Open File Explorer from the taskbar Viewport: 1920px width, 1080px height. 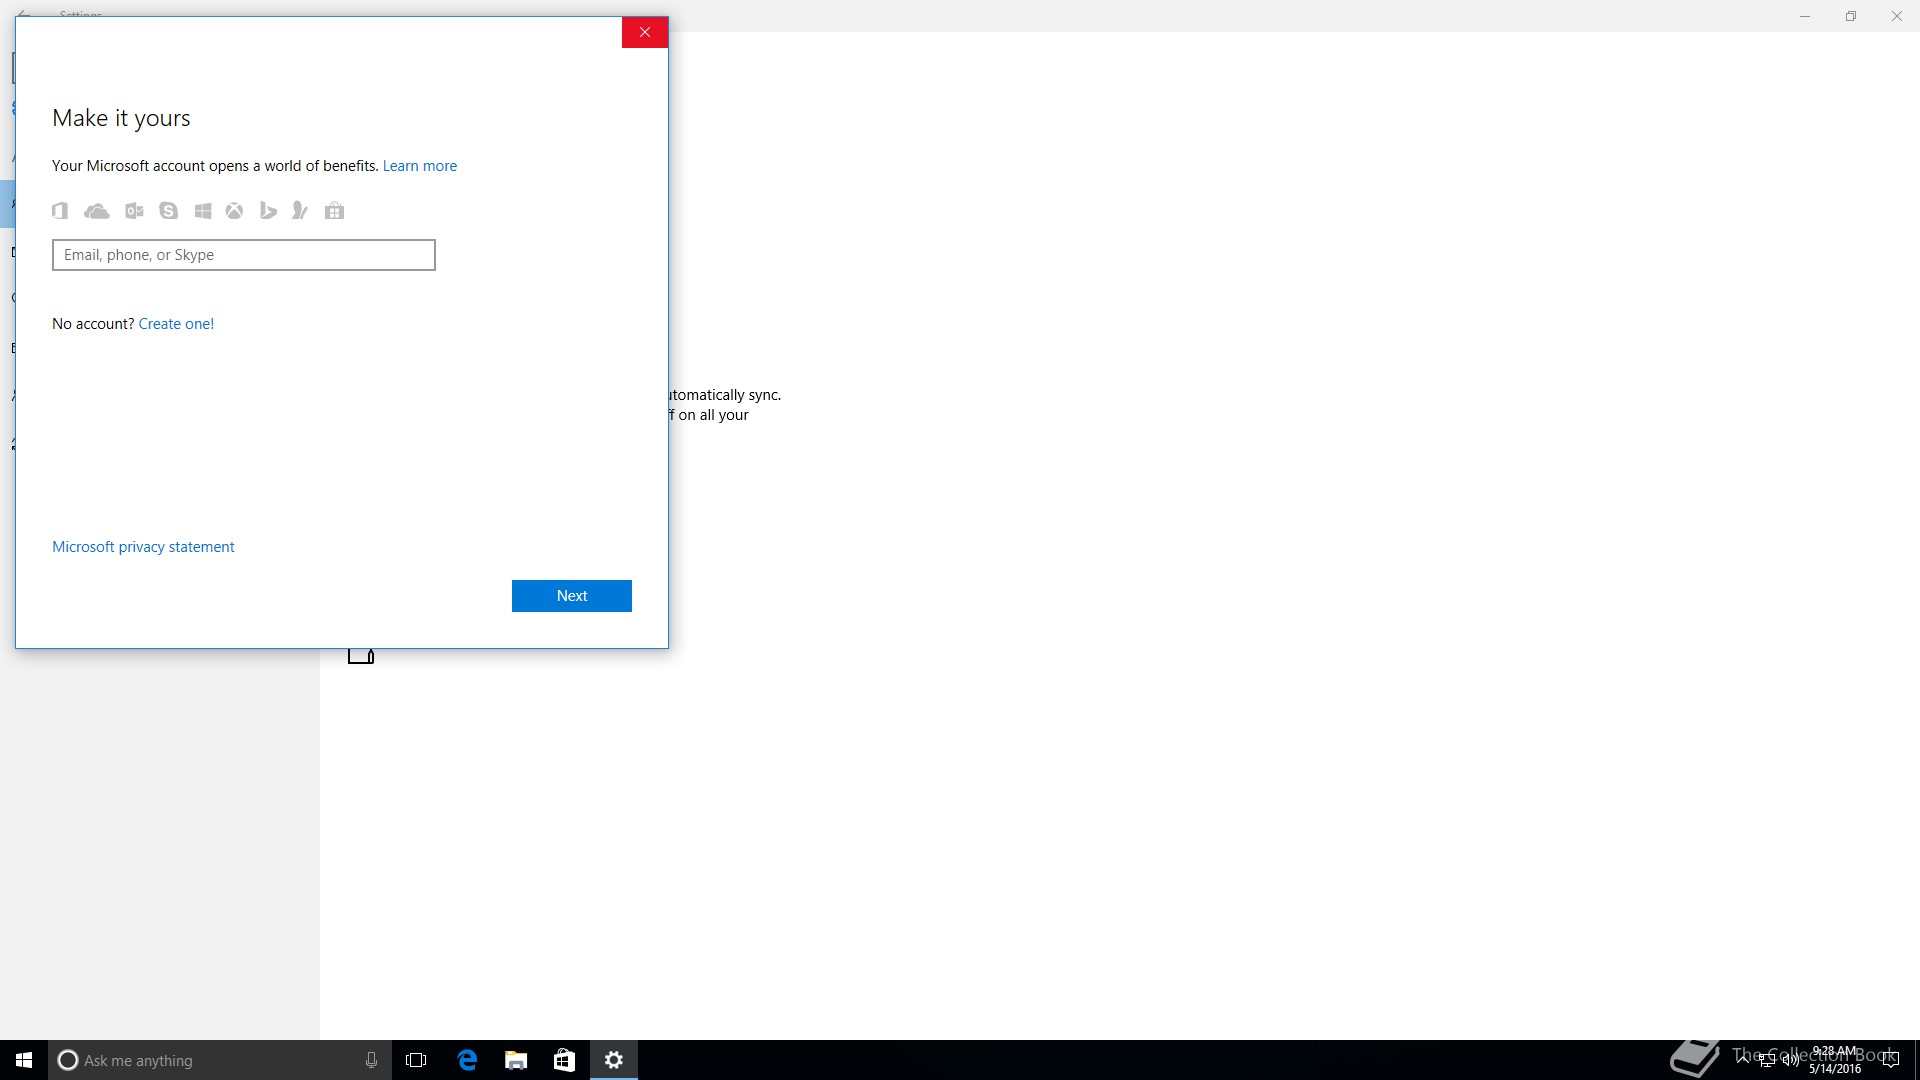(x=516, y=1060)
